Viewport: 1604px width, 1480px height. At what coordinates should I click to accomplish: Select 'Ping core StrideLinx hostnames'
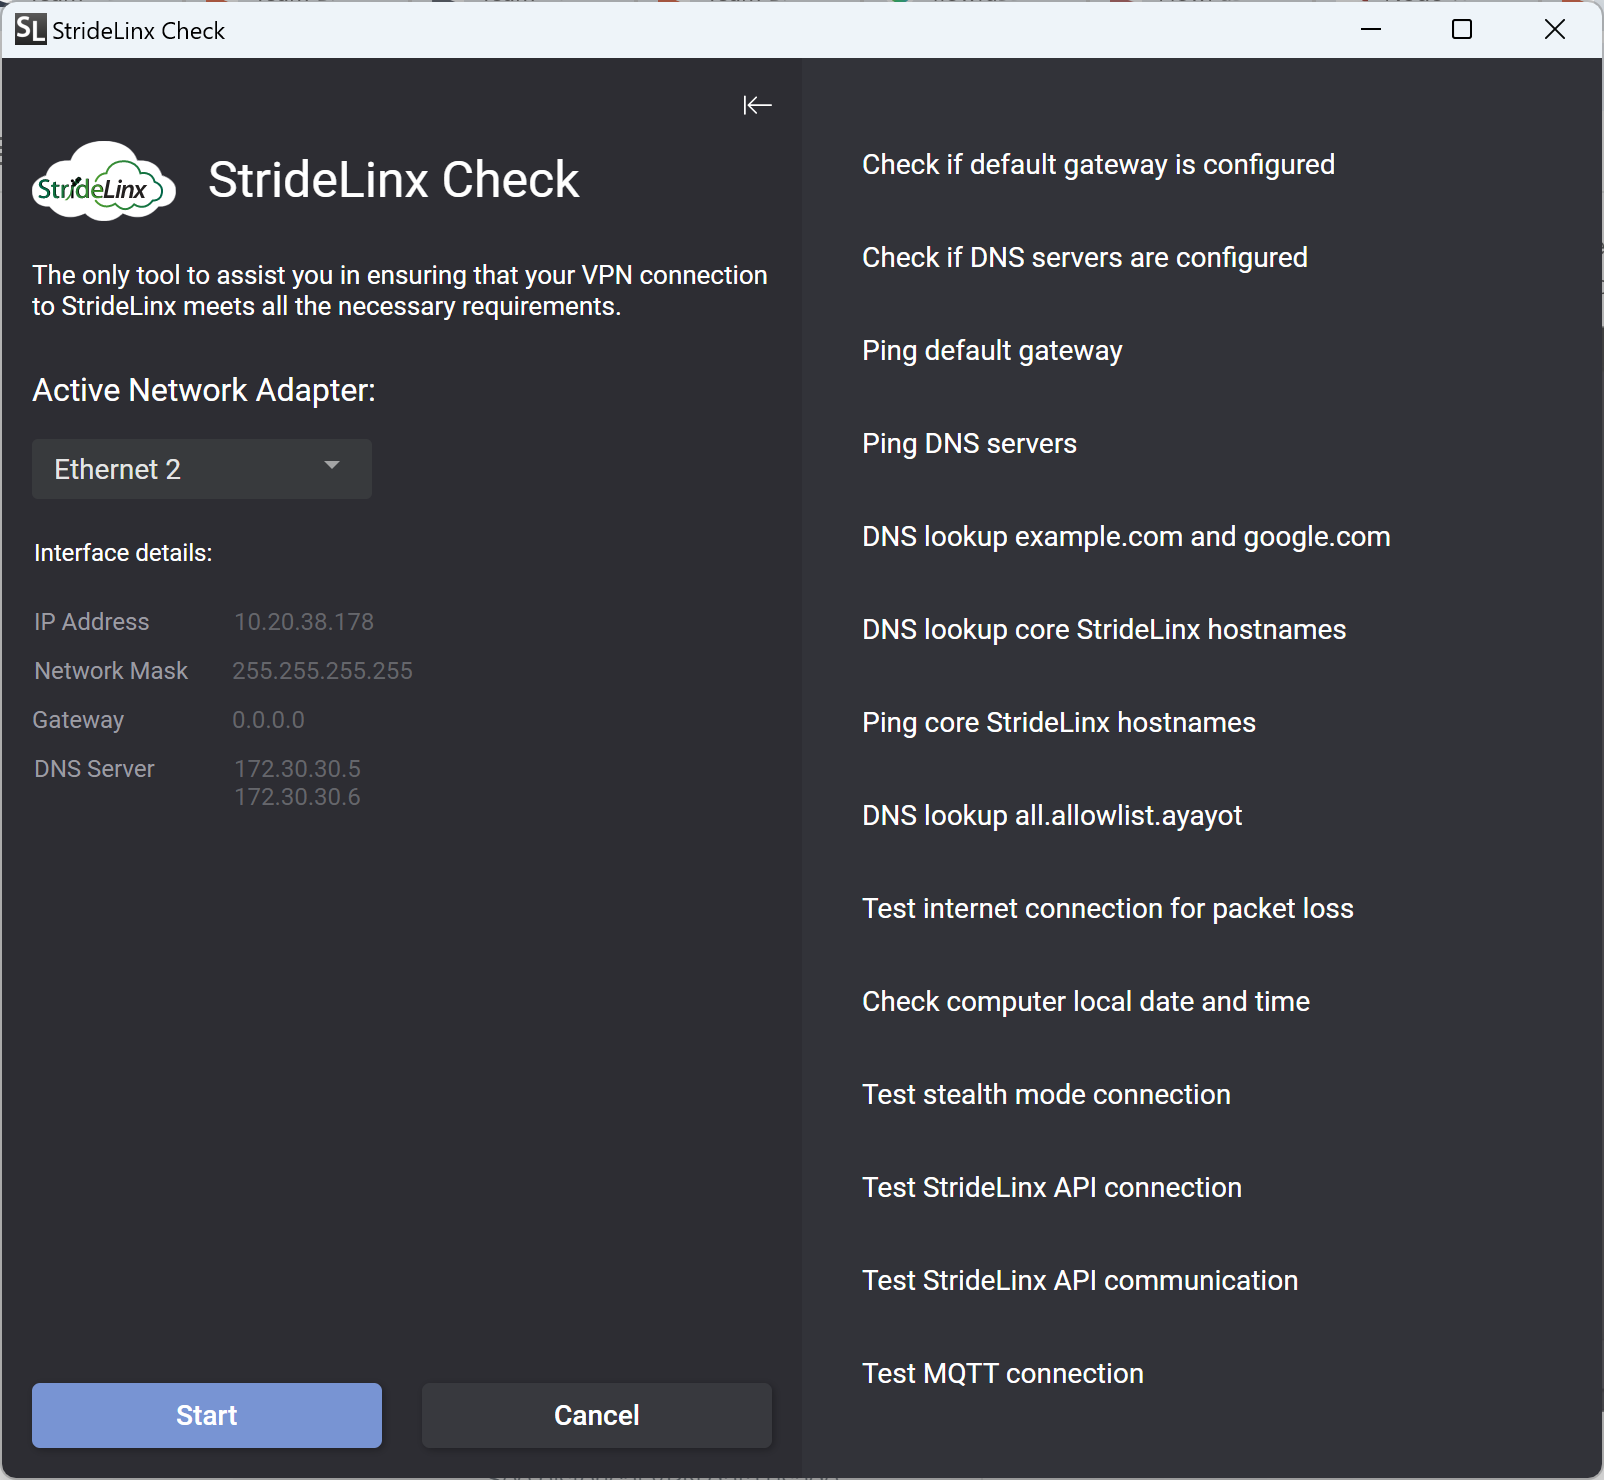(x=1059, y=723)
